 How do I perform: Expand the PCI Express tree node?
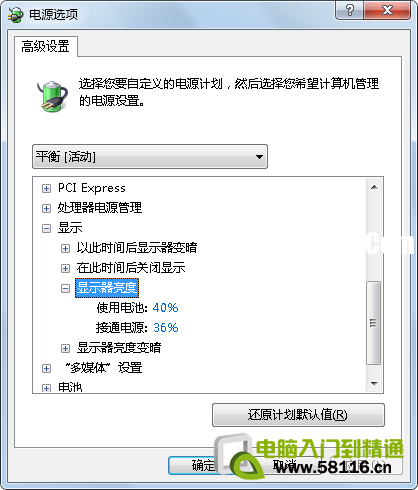[x=46, y=188]
